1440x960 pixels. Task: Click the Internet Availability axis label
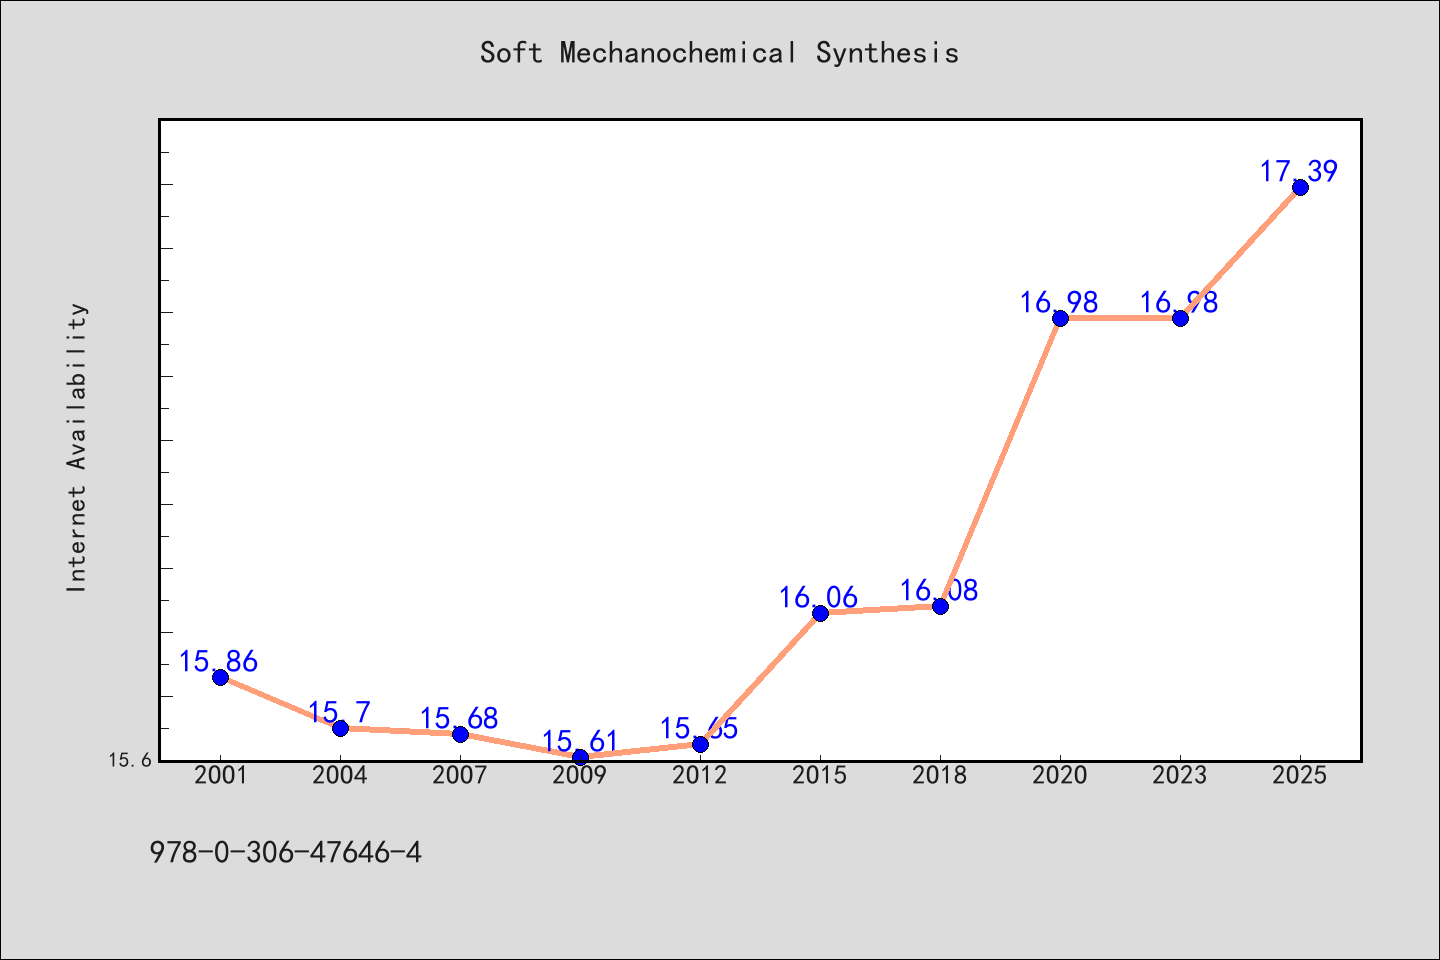tap(77, 447)
